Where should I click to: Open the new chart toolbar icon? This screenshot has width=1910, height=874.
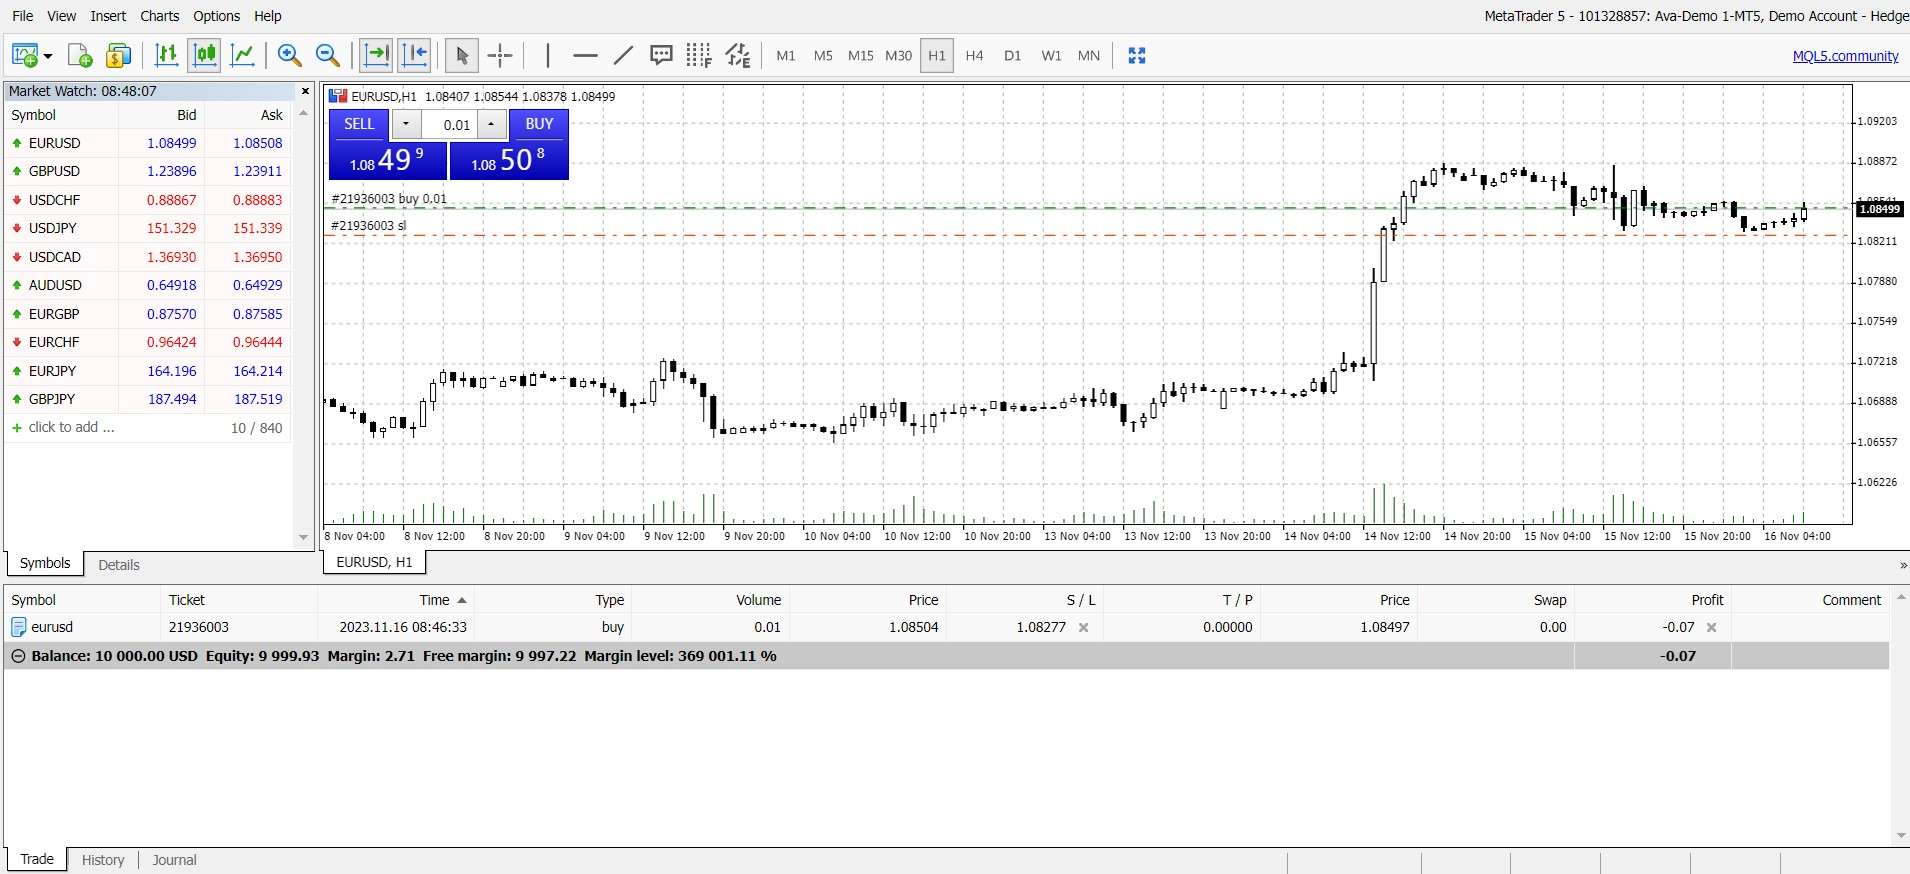point(24,56)
